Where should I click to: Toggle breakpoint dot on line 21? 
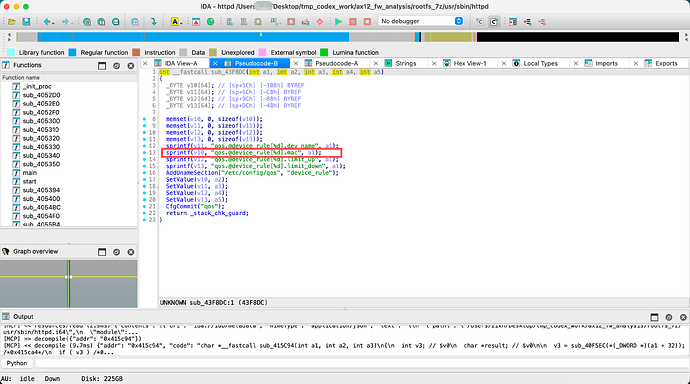pos(145,206)
